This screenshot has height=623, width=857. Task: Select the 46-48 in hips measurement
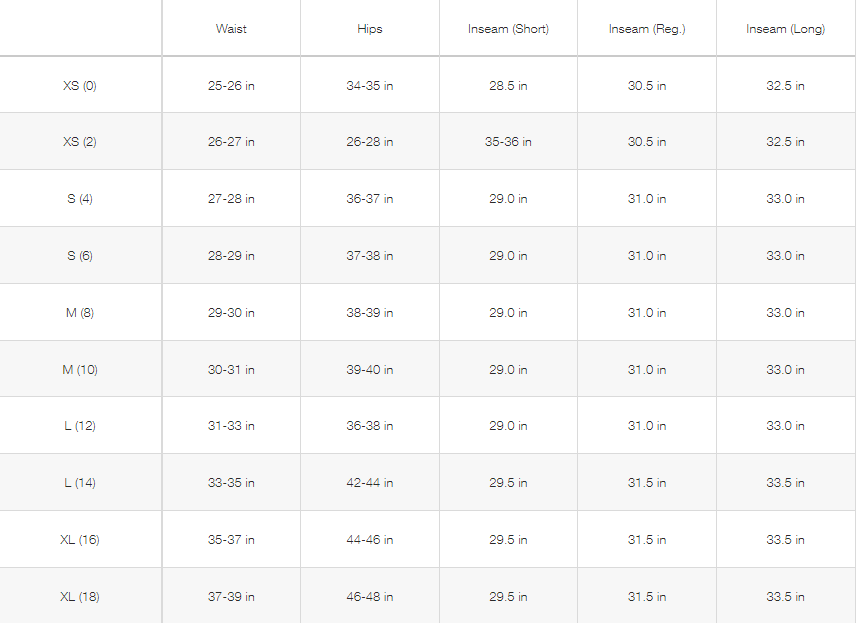(x=369, y=597)
